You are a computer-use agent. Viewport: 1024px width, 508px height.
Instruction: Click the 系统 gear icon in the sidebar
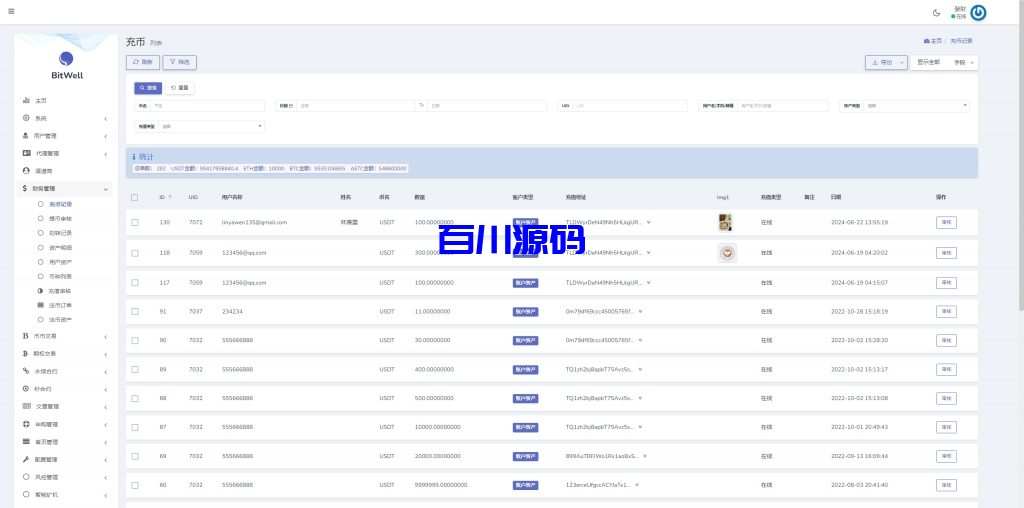click(x=26, y=118)
